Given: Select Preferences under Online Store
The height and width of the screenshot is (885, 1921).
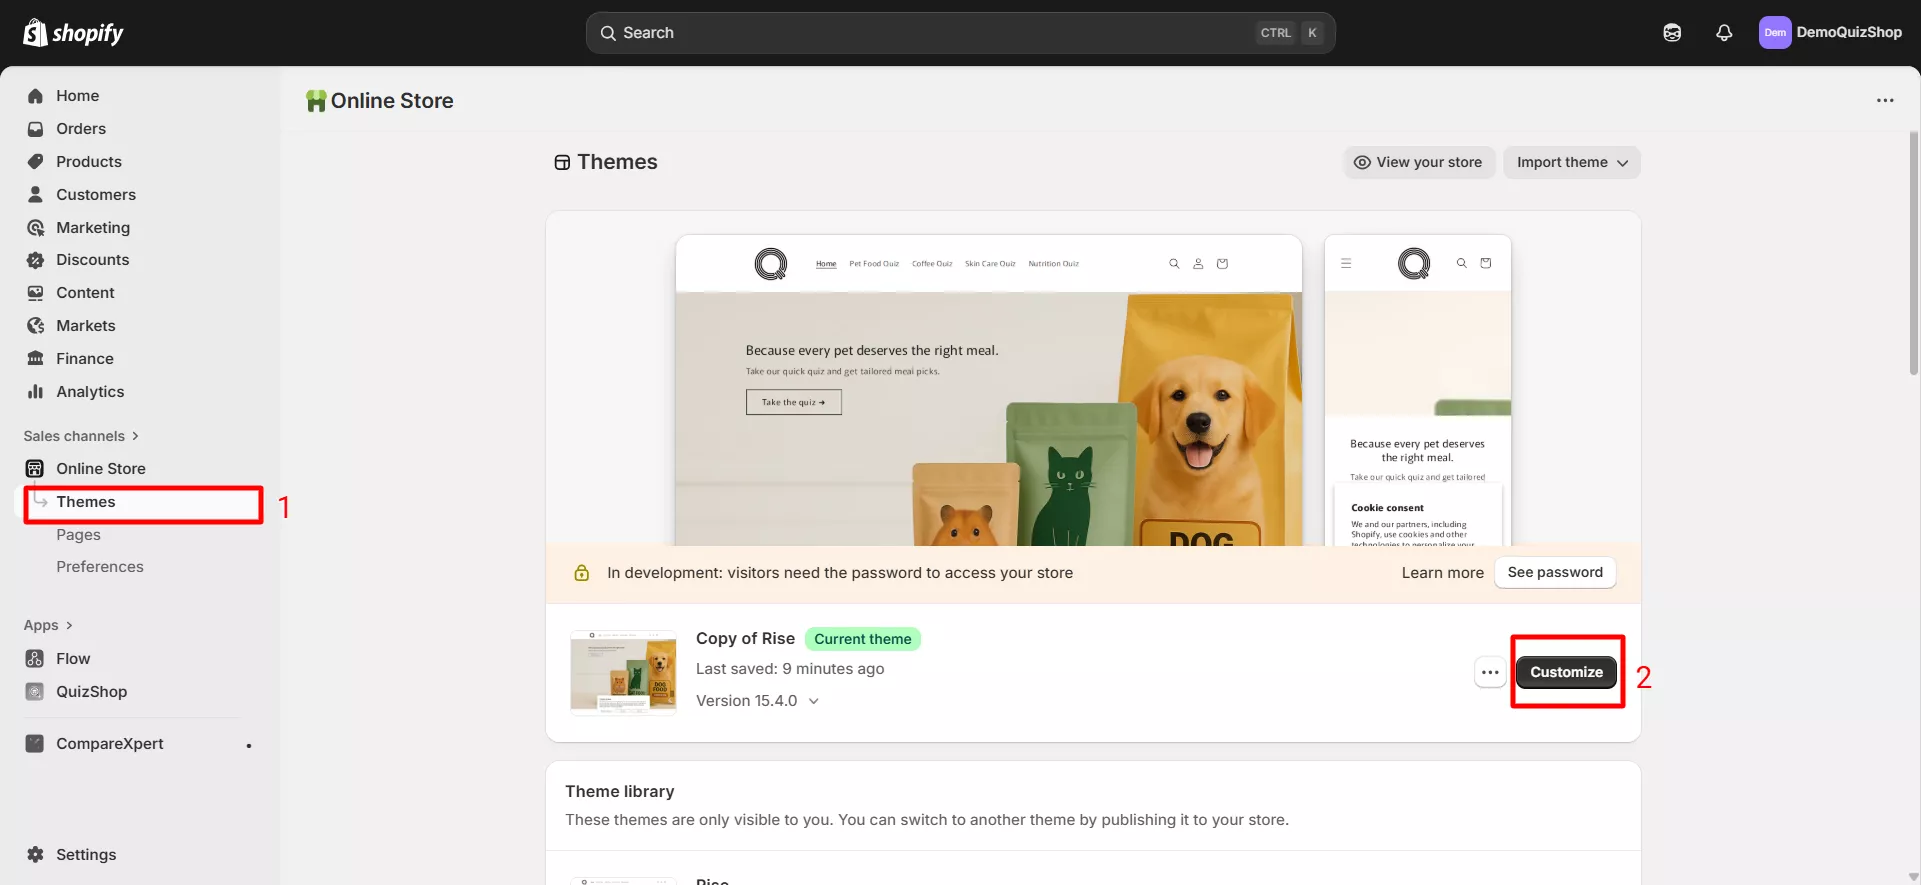Looking at the screenshot, I should click(100, 566).
